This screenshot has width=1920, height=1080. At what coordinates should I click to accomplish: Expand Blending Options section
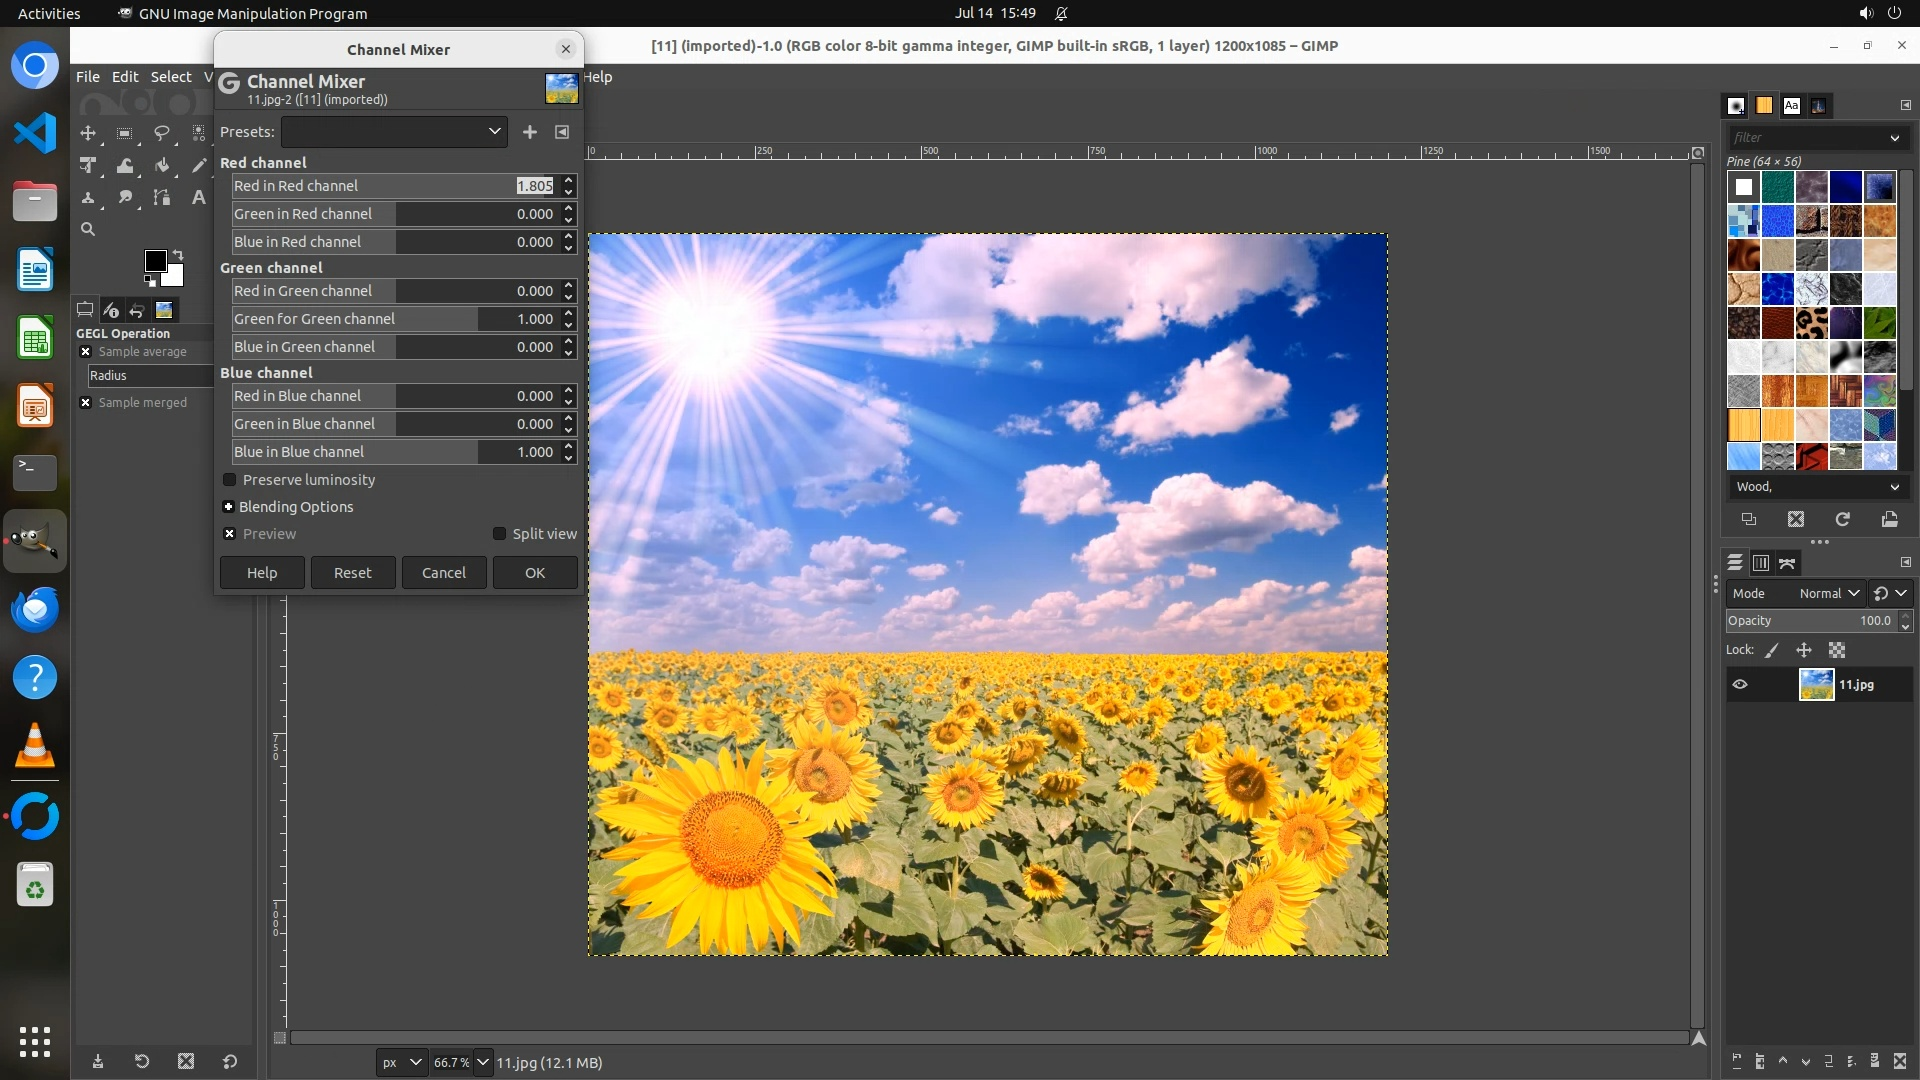tap(229, 507)
